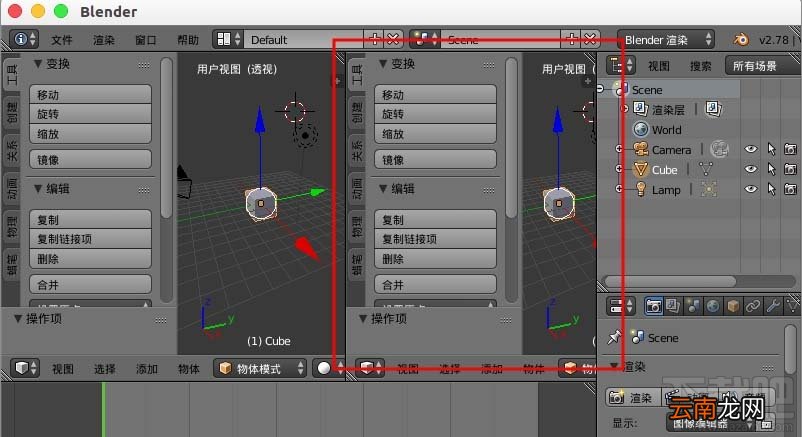This screenshot has width=802, height=437.
Task: Delete the Default screen layout
Action: coord(393,39)
